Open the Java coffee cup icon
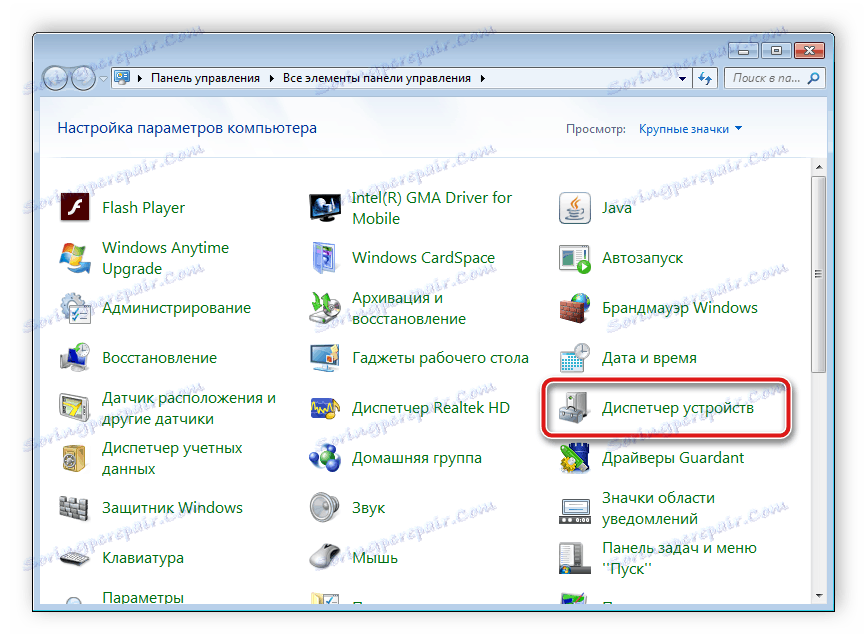Image resolution: width=867 pixels, height=644 pixels. point(574,208)
